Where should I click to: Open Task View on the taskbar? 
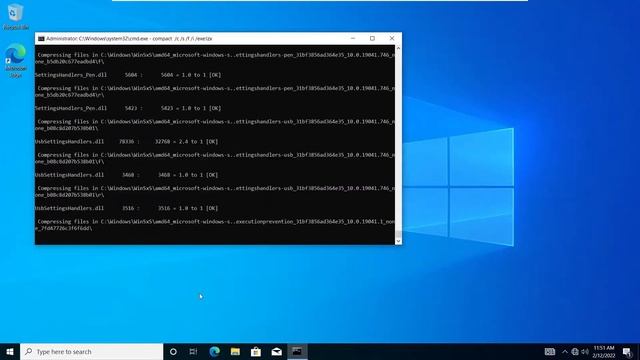point(193,351)
